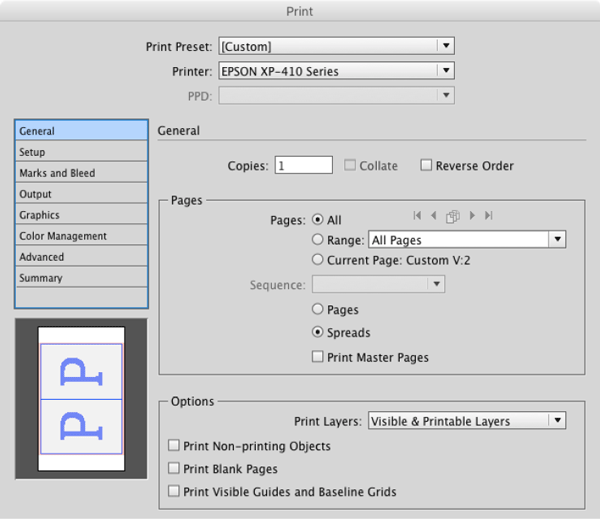
Task: Select General in the category list
Action: [81, 131]
